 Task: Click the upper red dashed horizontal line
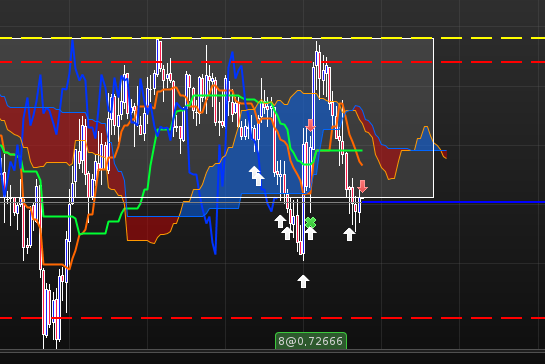(272, 62)
